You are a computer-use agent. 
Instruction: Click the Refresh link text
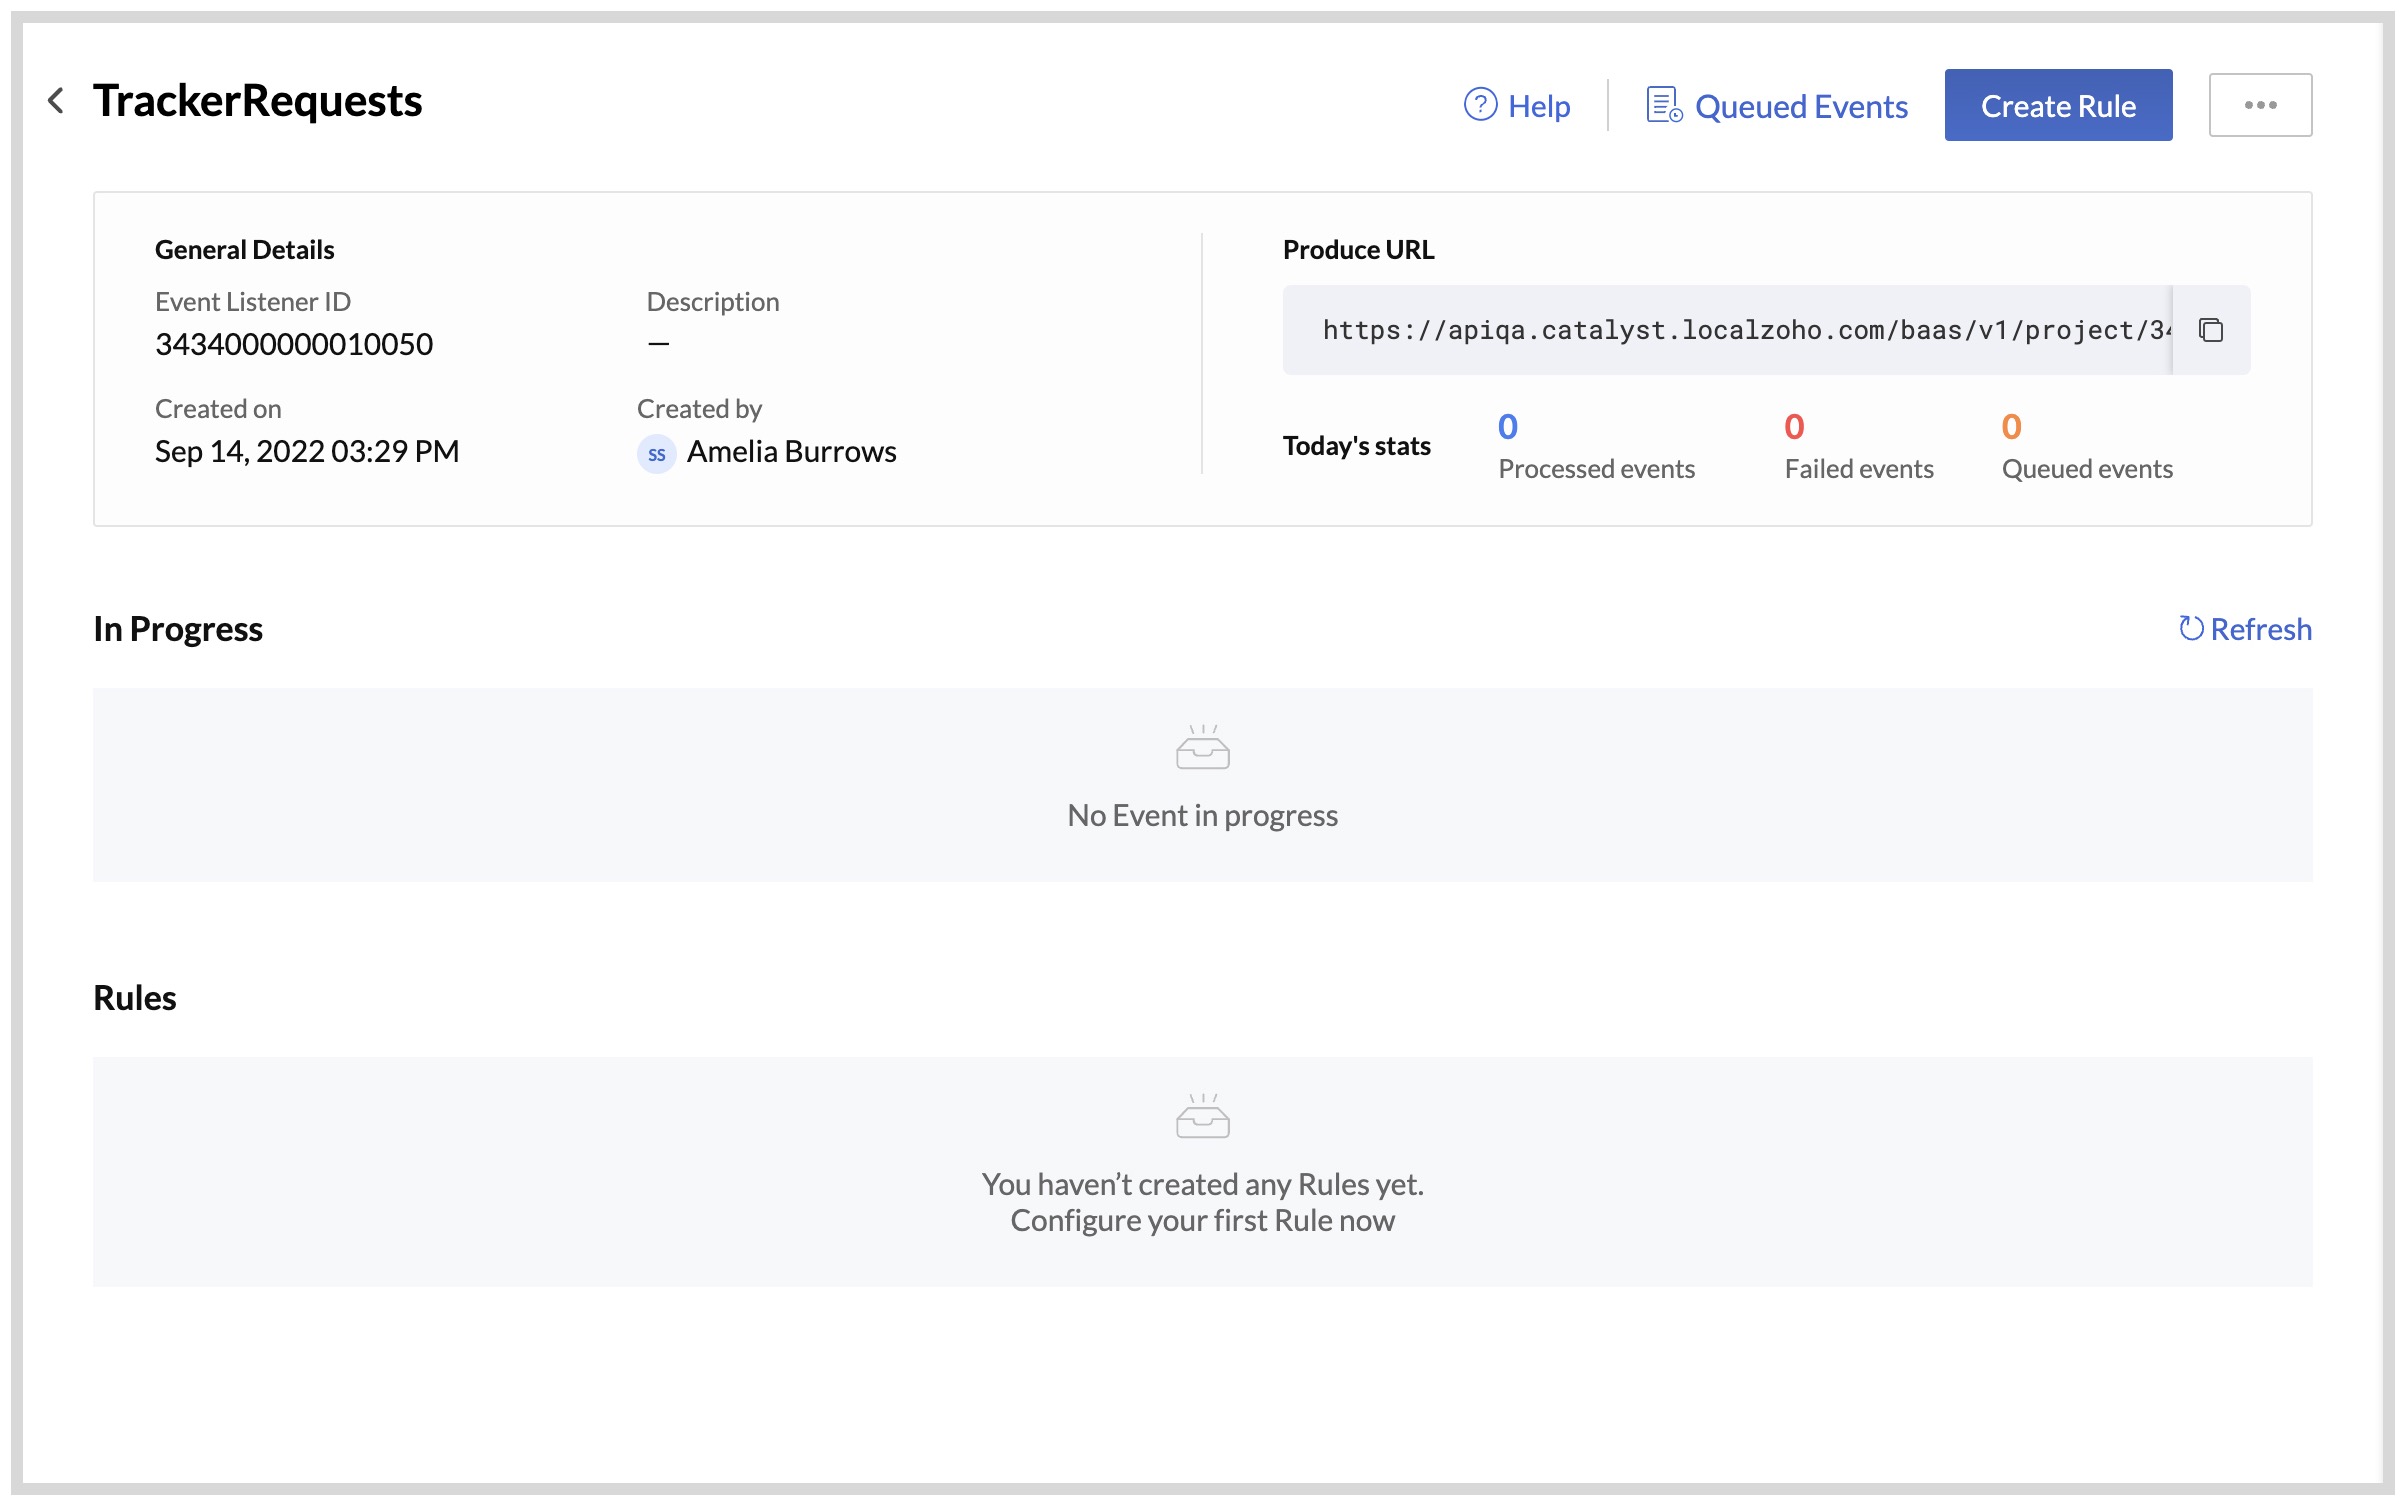(2261, 628)
